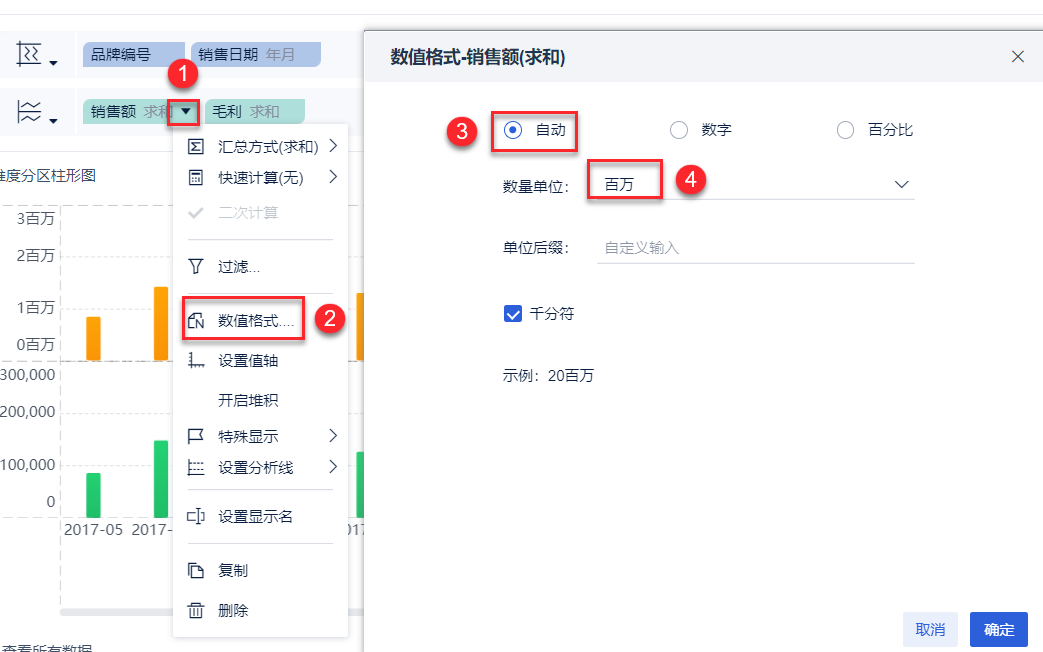
Task: Click the copy icon next to 复制
Action: coord(197,571)
